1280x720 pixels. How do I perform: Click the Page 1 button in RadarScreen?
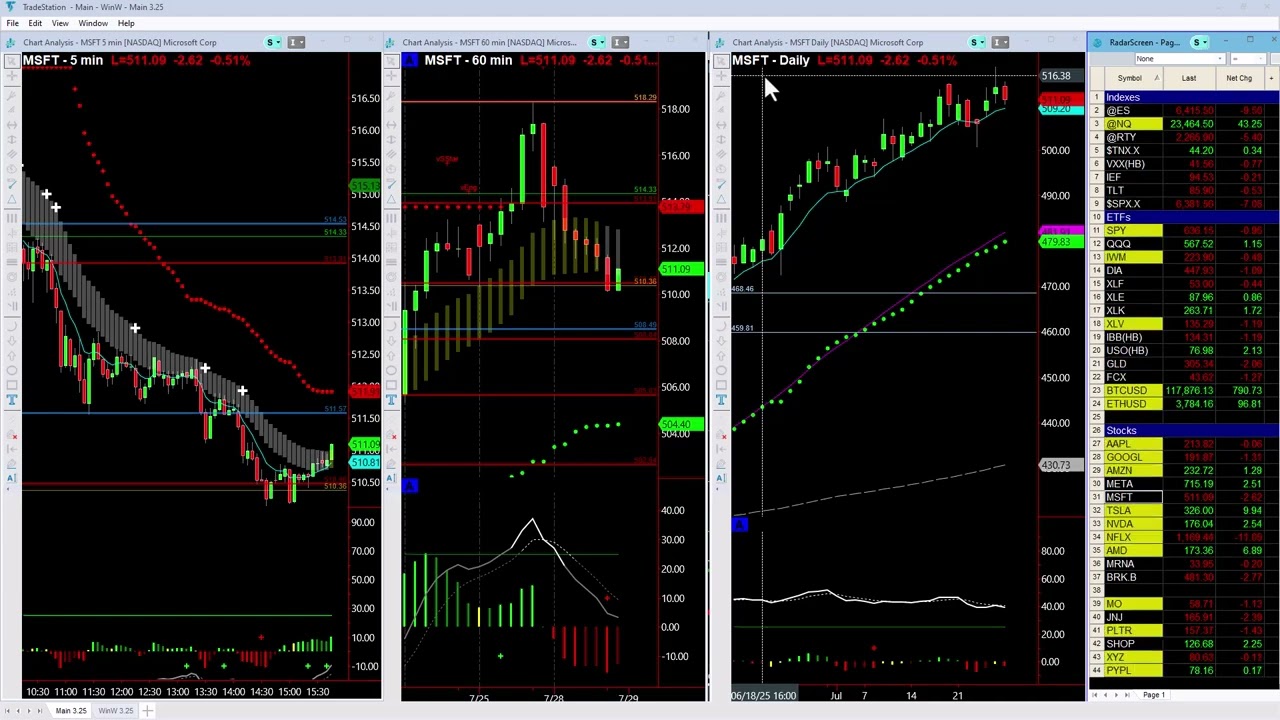1153,694
